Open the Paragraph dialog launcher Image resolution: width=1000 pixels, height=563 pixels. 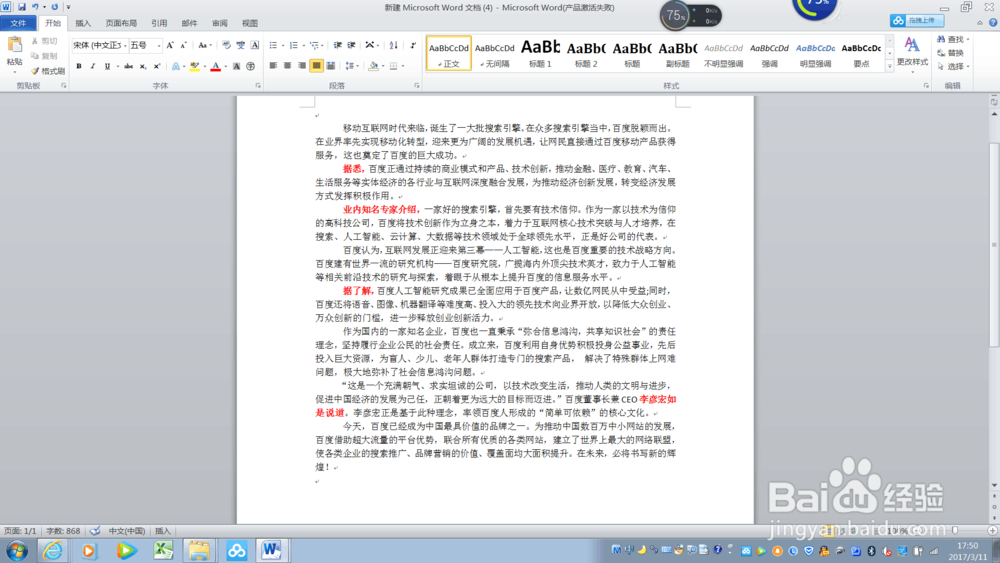click(417, 85)
